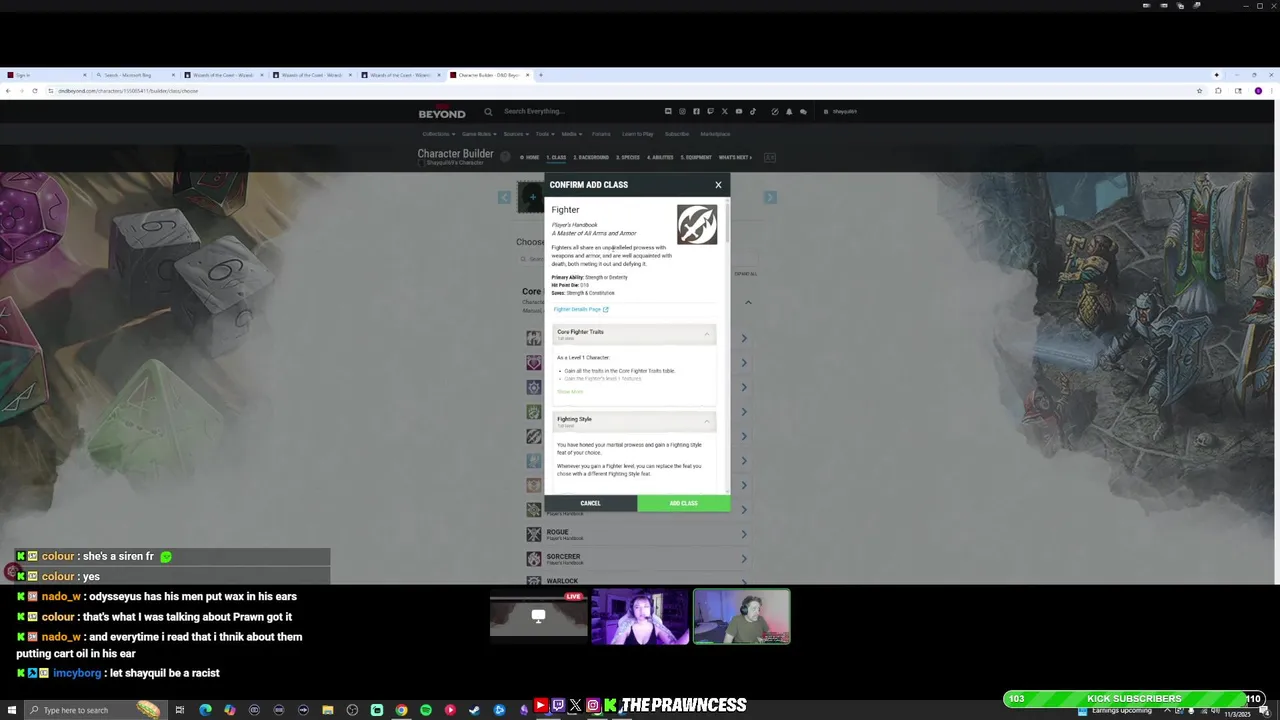Image resolution: width=1280 pixels, height=720 pixels.
Task: Open the Marketplace menu link
Action: coord(715,134)
